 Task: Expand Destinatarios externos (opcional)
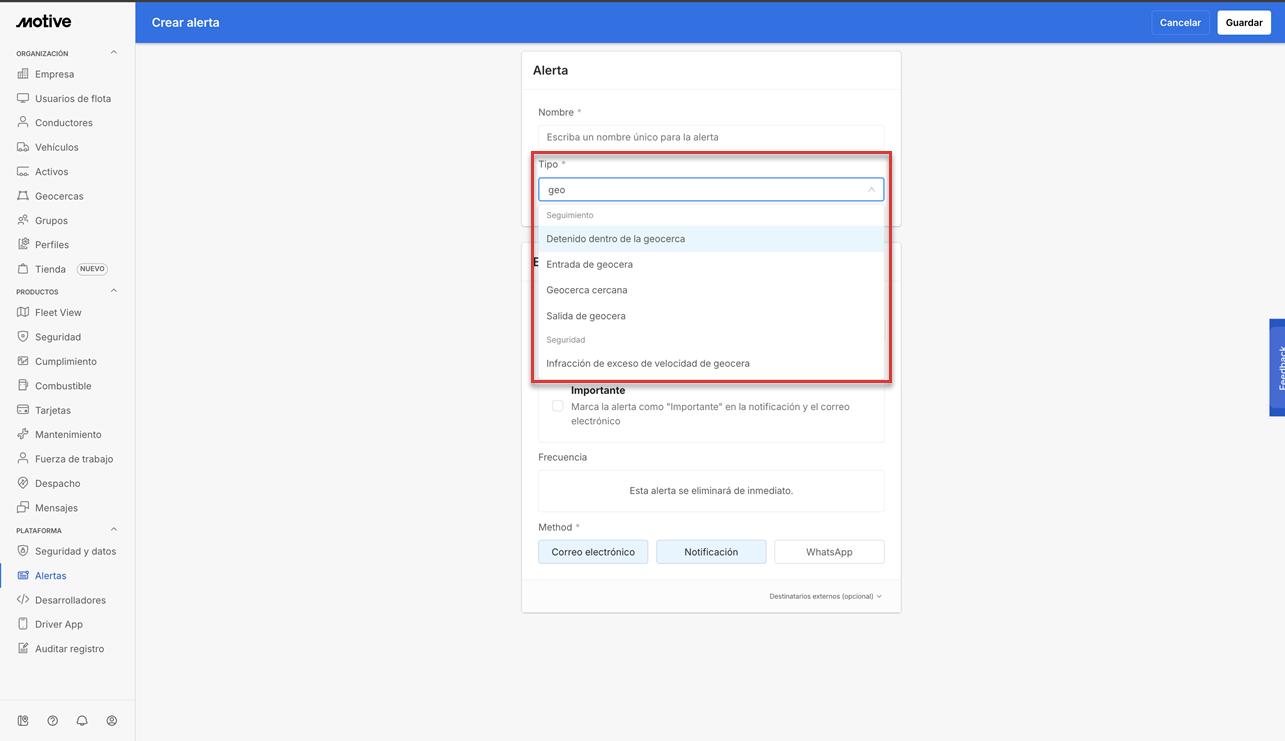[825, 596]
